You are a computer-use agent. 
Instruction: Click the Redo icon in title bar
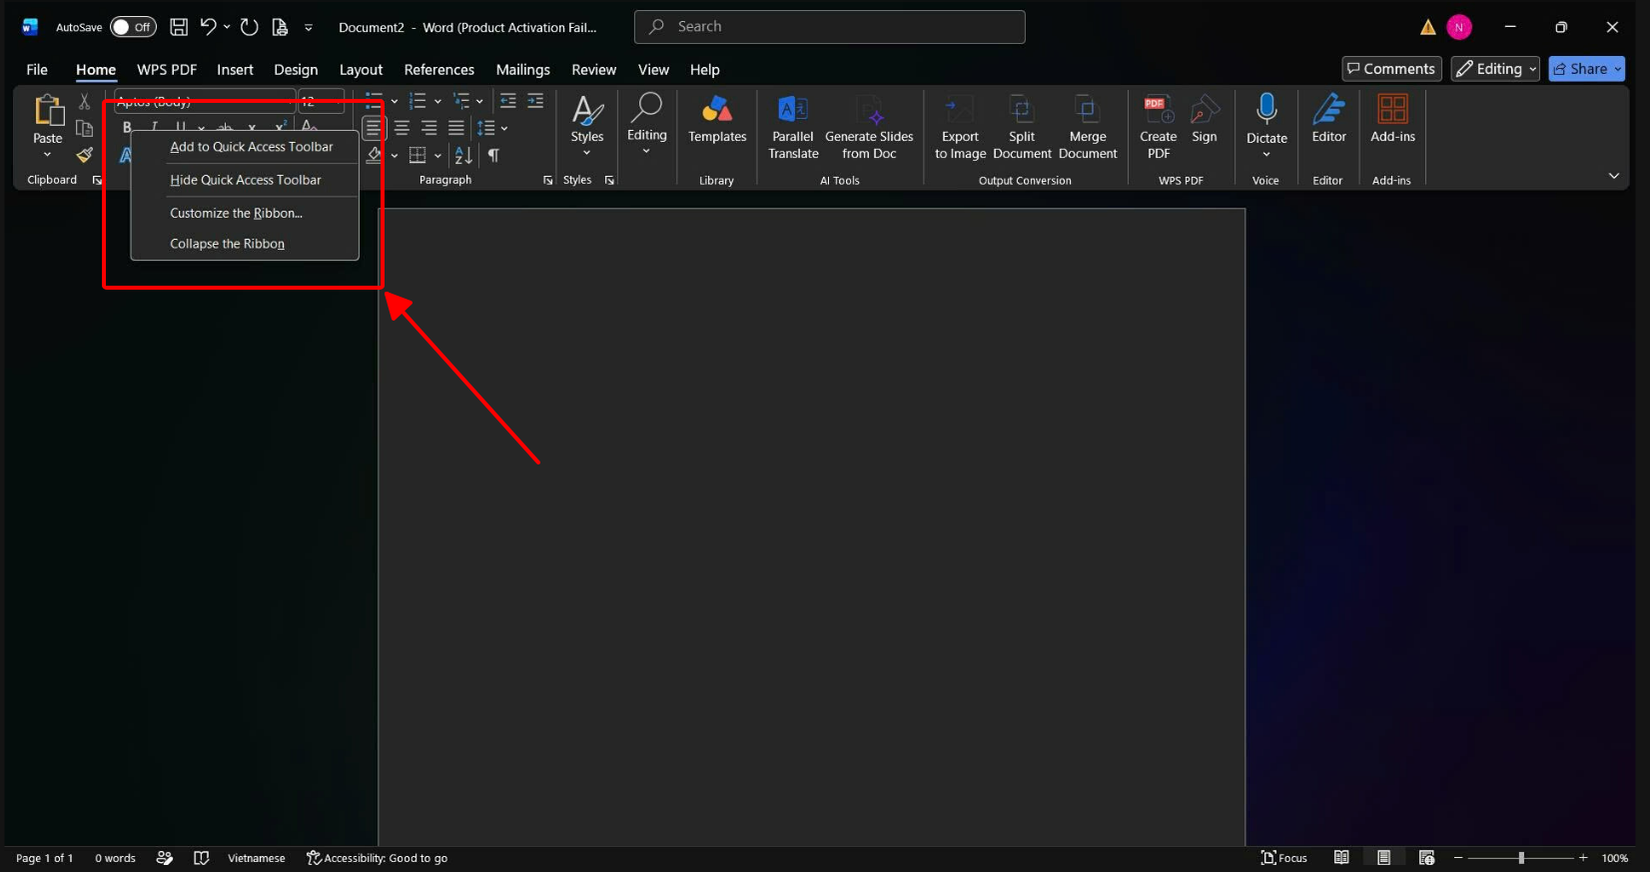click(x=249, y=27)
